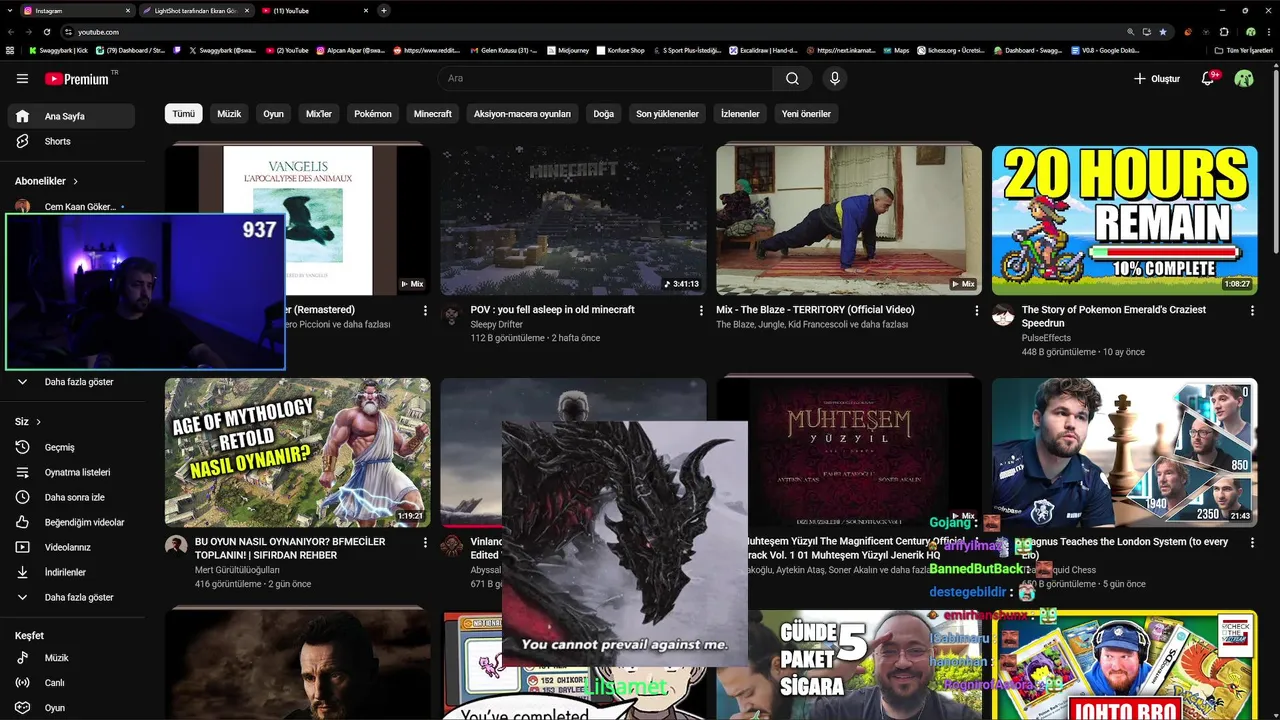The image size is (1280, 720).
Task: Click the search magnifier button
Action: pyautogui.click(x=792, y=79)
